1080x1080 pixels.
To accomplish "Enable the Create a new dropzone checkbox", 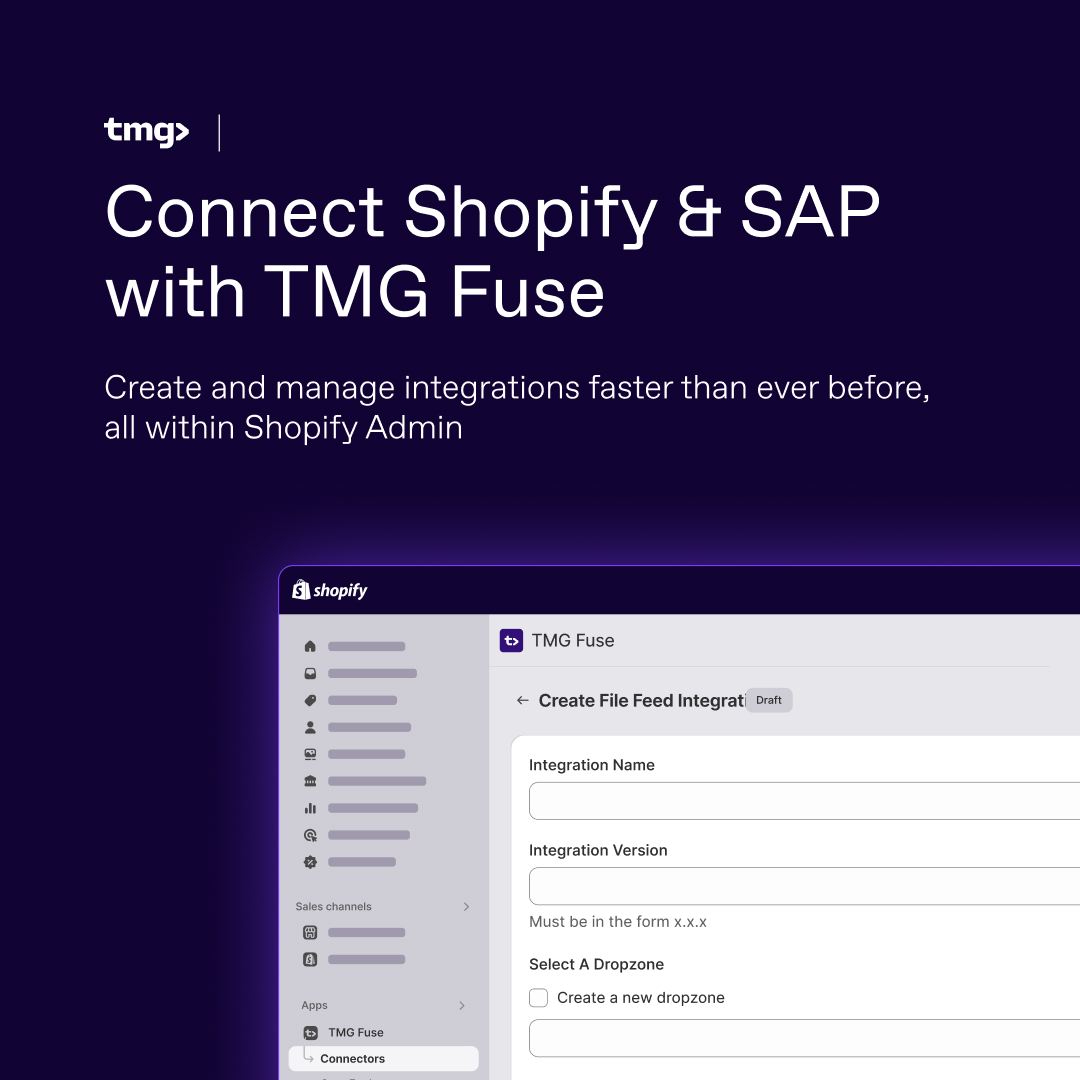I will coord(539,998).
